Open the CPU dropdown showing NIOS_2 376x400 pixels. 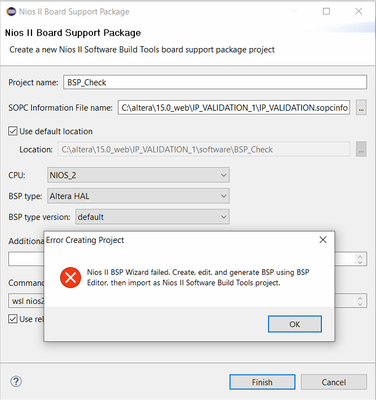pyautogui.click(x=138, y=175)
